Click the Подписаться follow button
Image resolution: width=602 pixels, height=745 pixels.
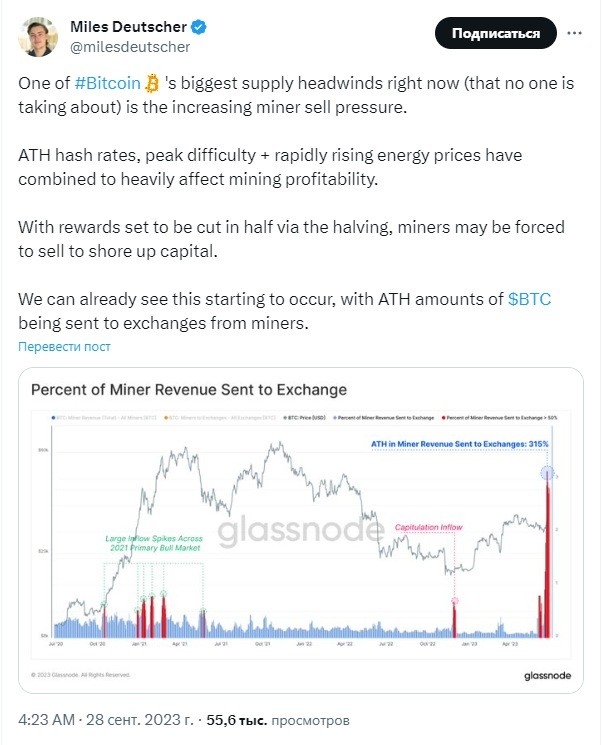pyautogui.click(x=496, y=33)
